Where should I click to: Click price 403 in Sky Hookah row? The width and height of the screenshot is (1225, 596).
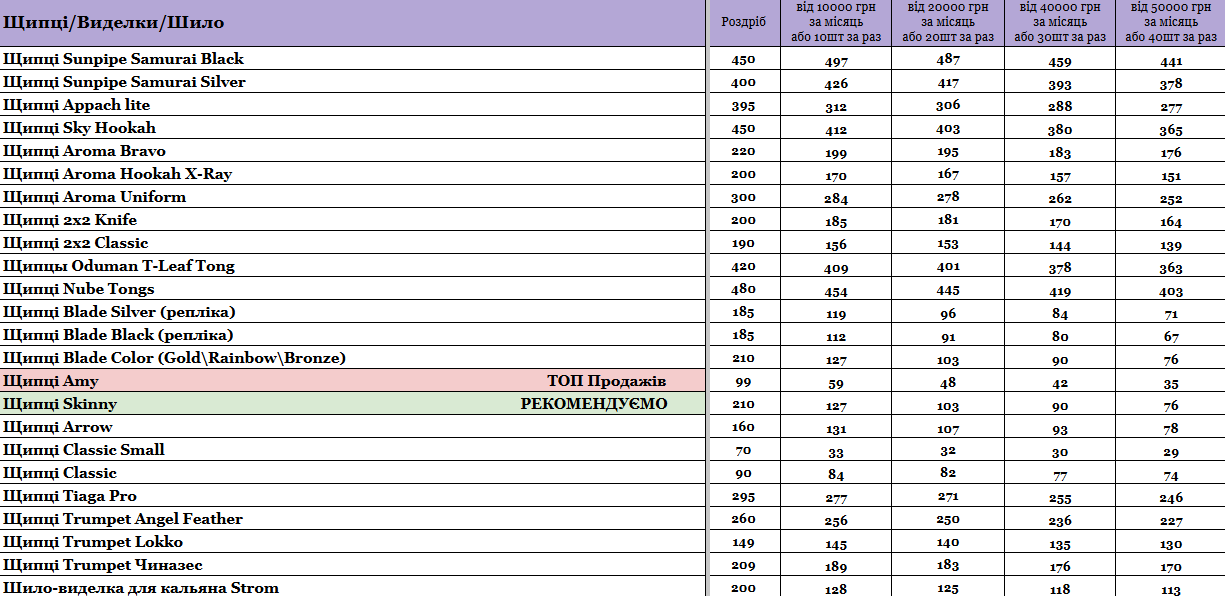pyautogui.click(x=948, y=128)
